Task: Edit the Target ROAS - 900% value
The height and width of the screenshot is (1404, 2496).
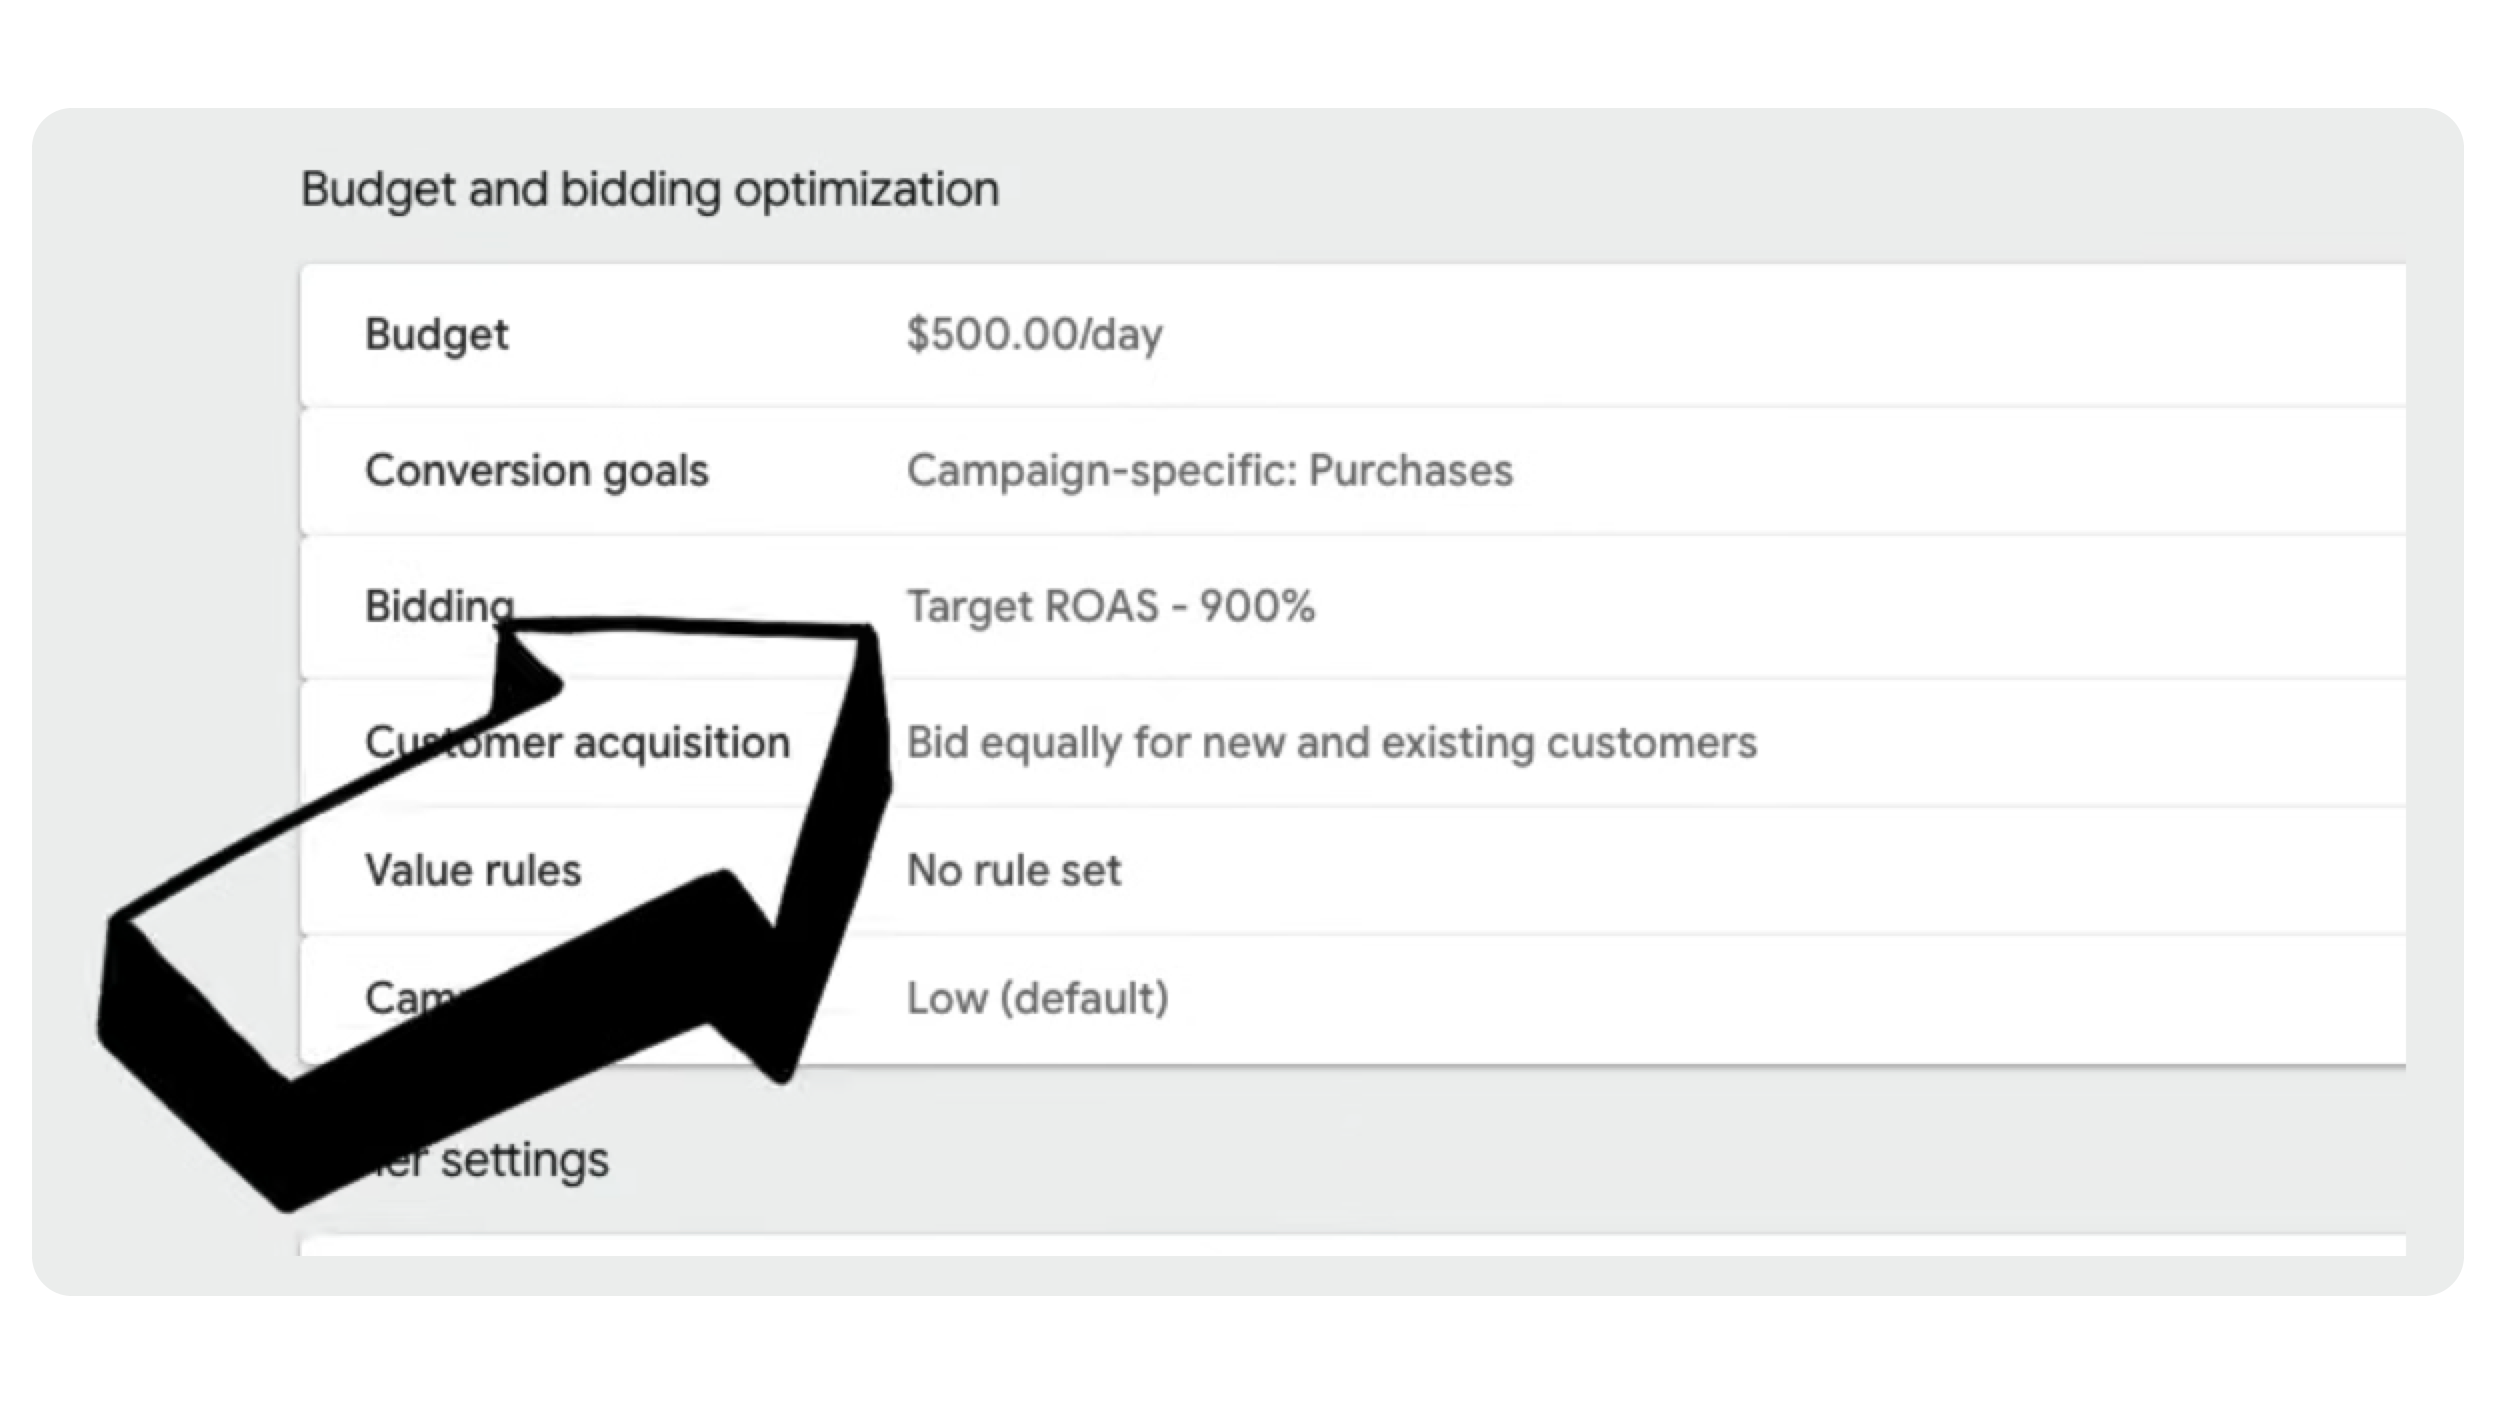Action: 1110,607
